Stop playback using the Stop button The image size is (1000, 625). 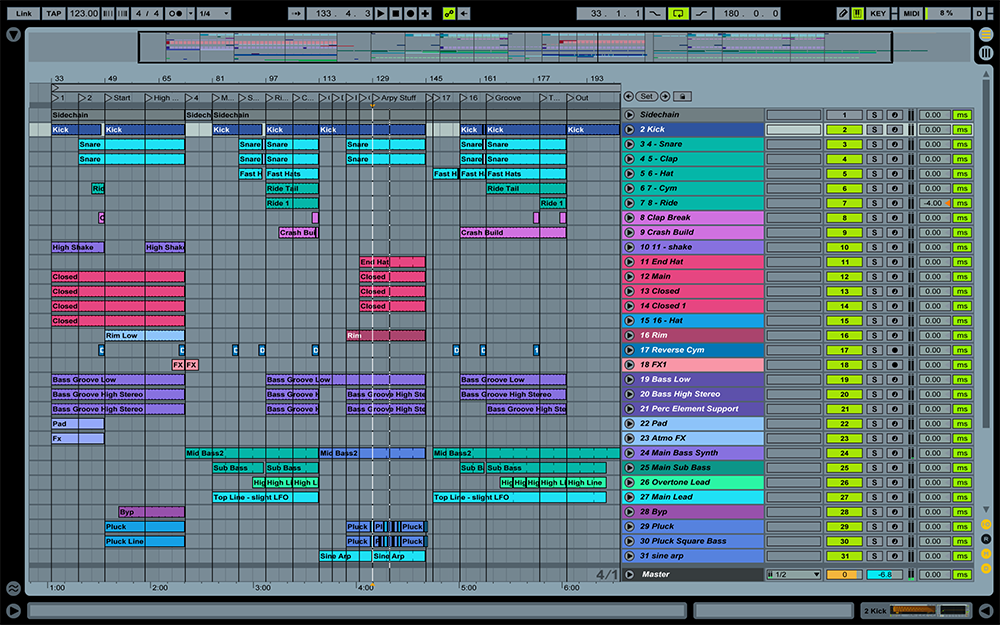396,13
